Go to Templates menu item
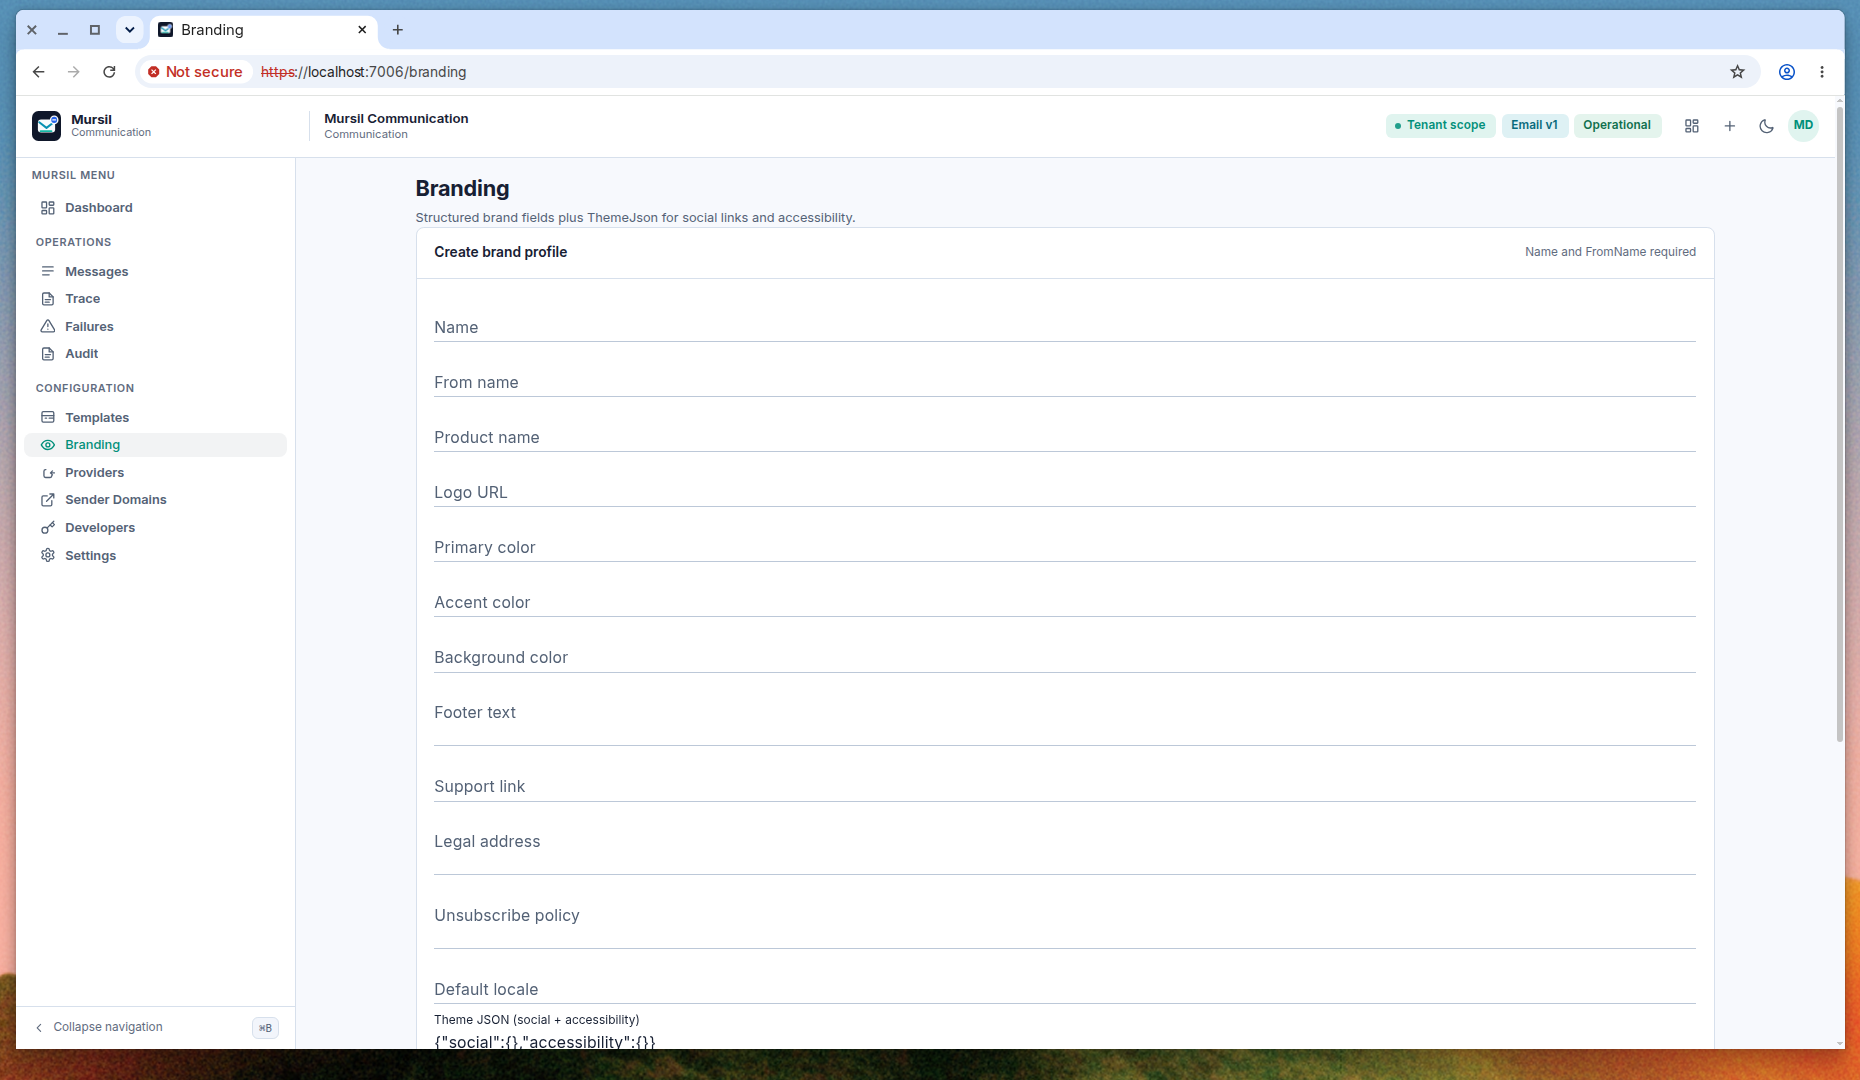The image size is (1860, 1080). tap(155, 418)
